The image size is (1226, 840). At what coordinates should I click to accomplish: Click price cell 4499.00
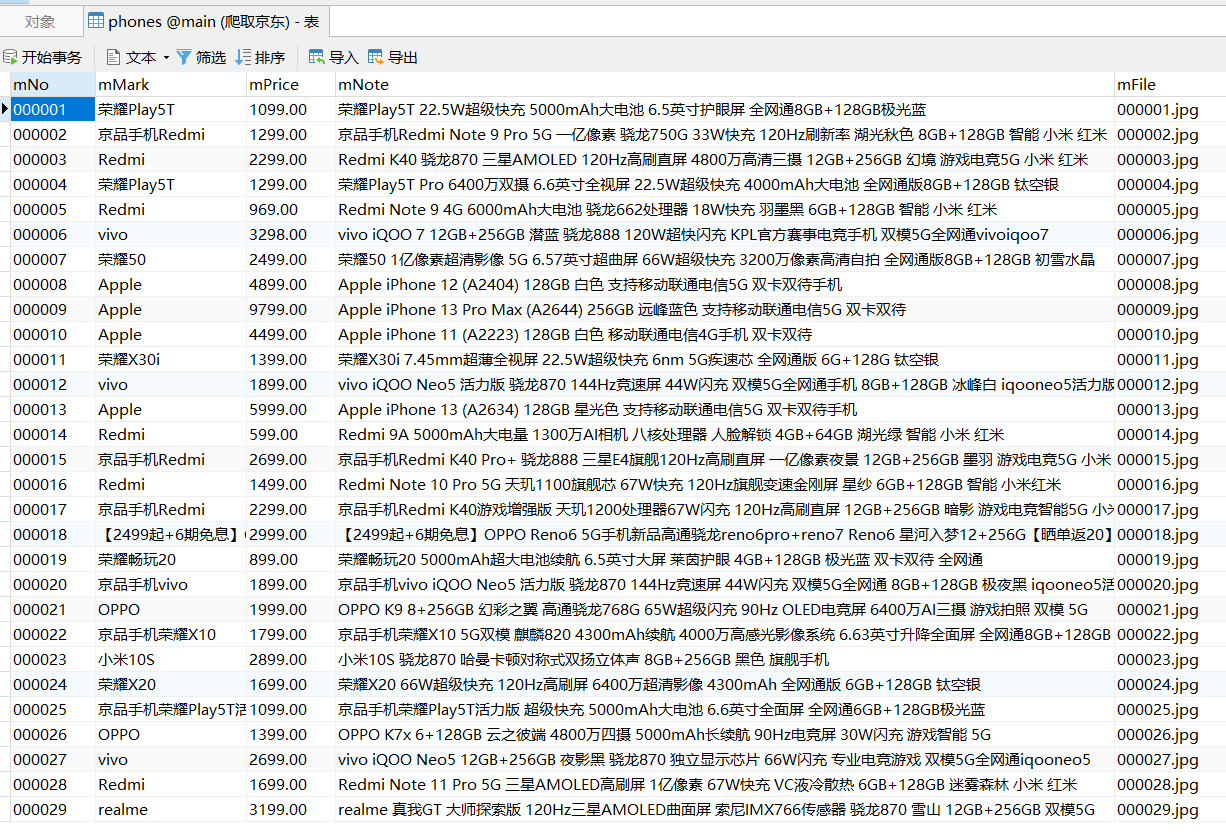[x=291, y=334]
